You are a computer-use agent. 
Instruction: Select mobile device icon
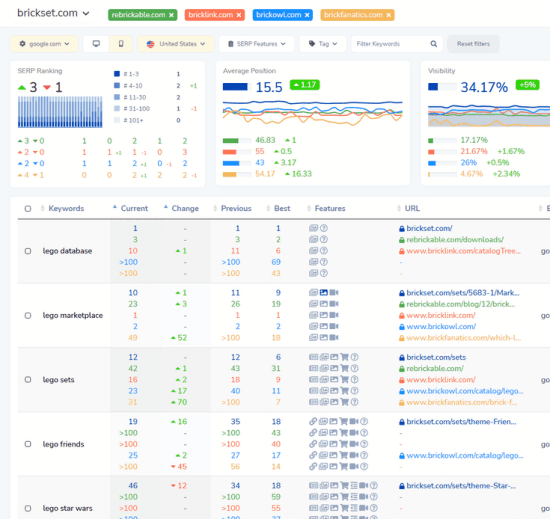[x=121, y=44]
